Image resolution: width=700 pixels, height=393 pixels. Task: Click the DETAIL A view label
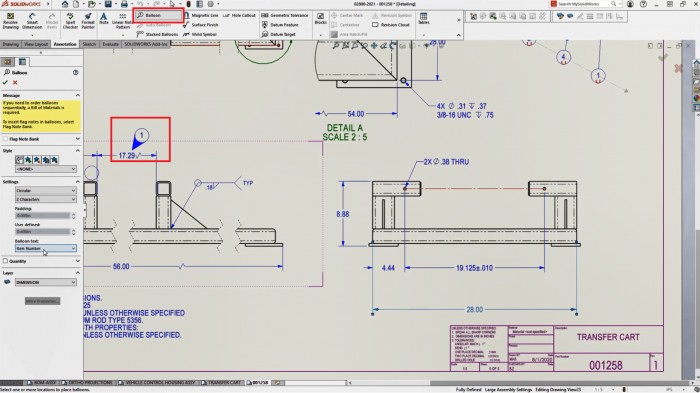345,128
